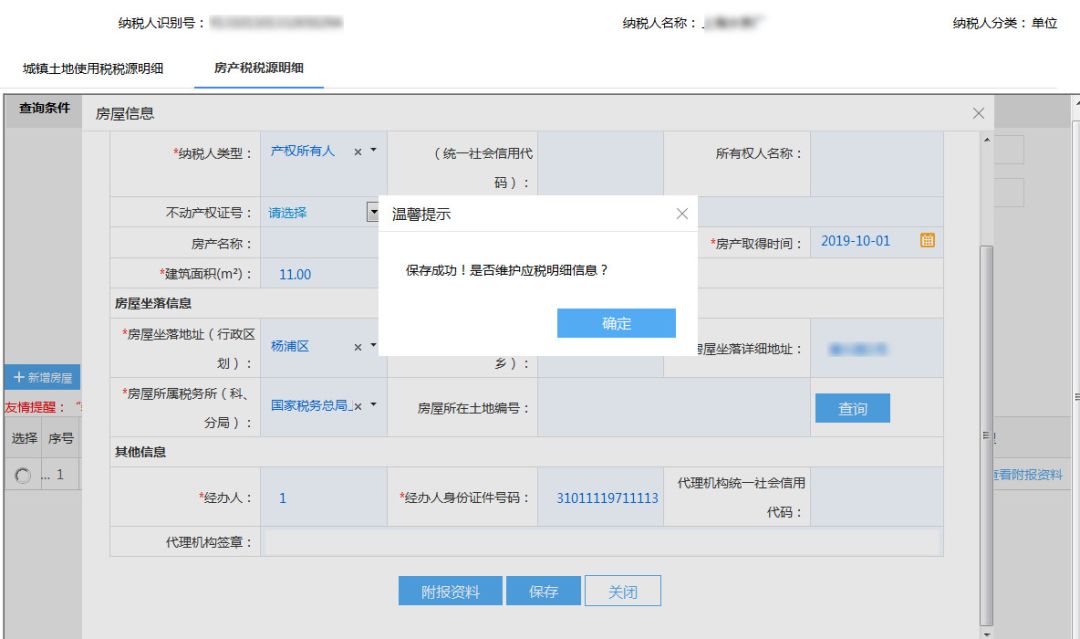Open the 不动产权证号 dropdown
The image size is (1080, 639).
tap(373, 213)
